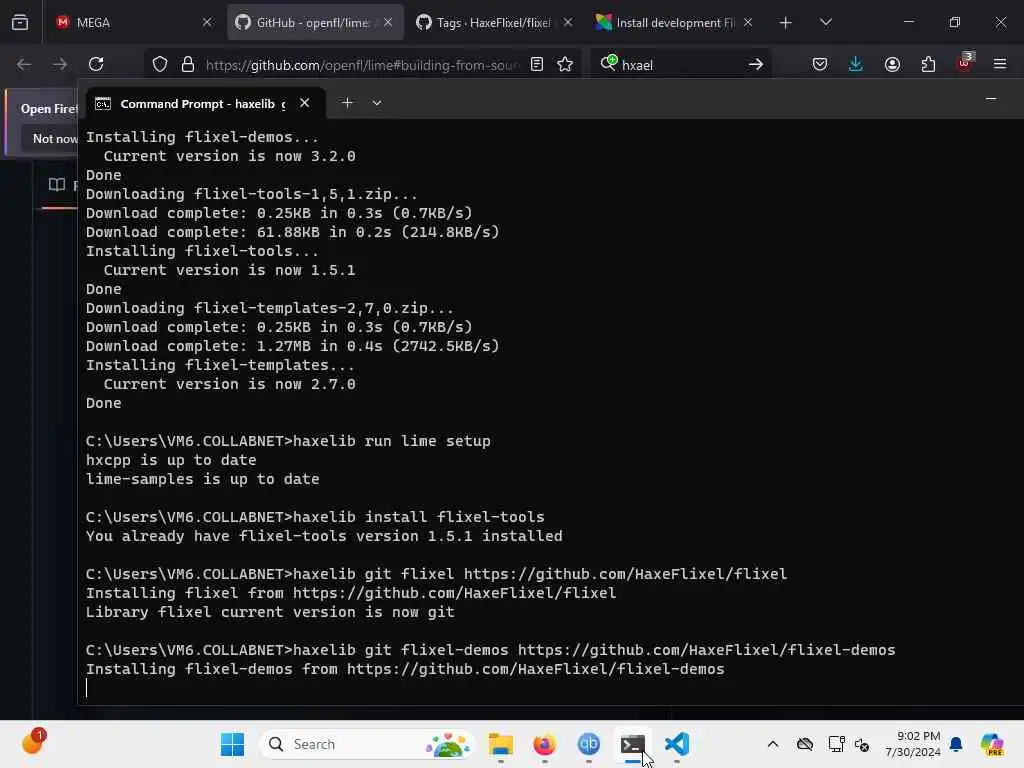The height and width of the screenshot is (768, 1024).
Task: Show hidden system tray icons
Action: [773, 744]
